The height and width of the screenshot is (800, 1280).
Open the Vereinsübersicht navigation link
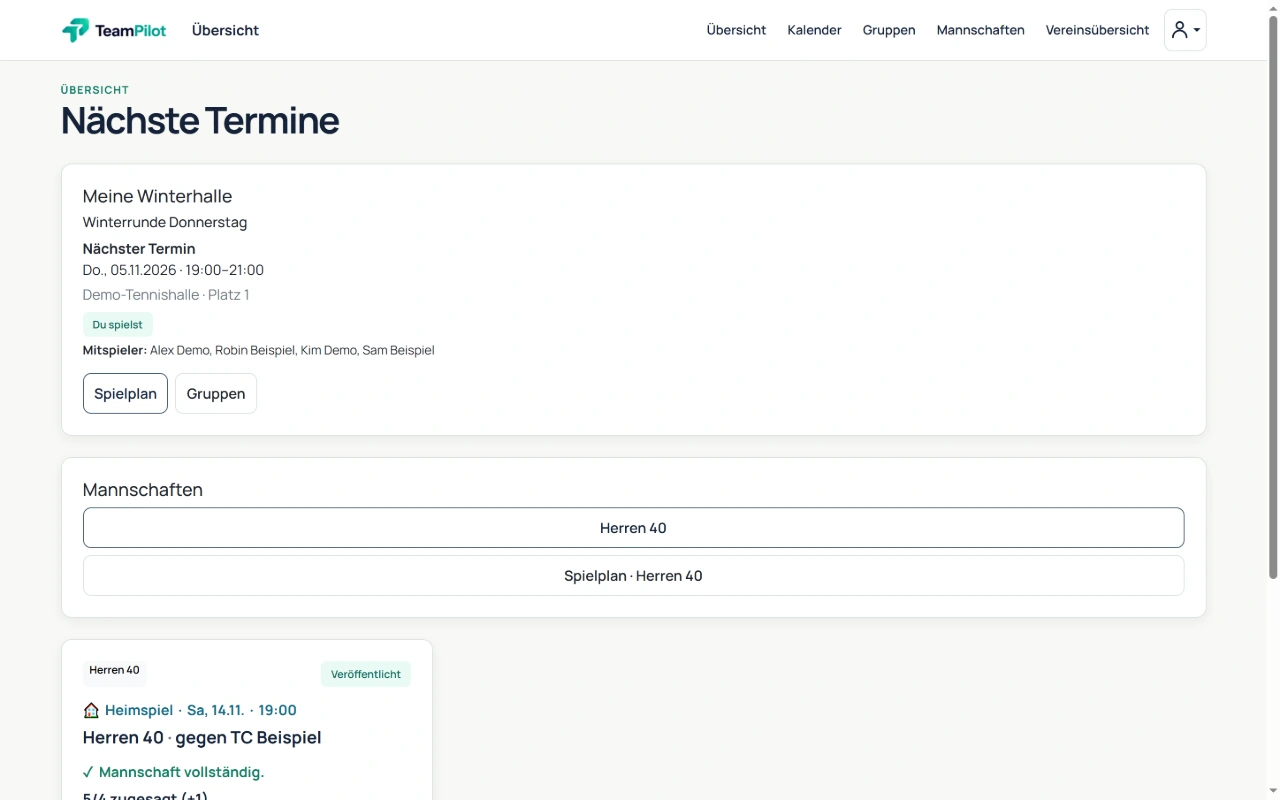[x=1097, y=30]
